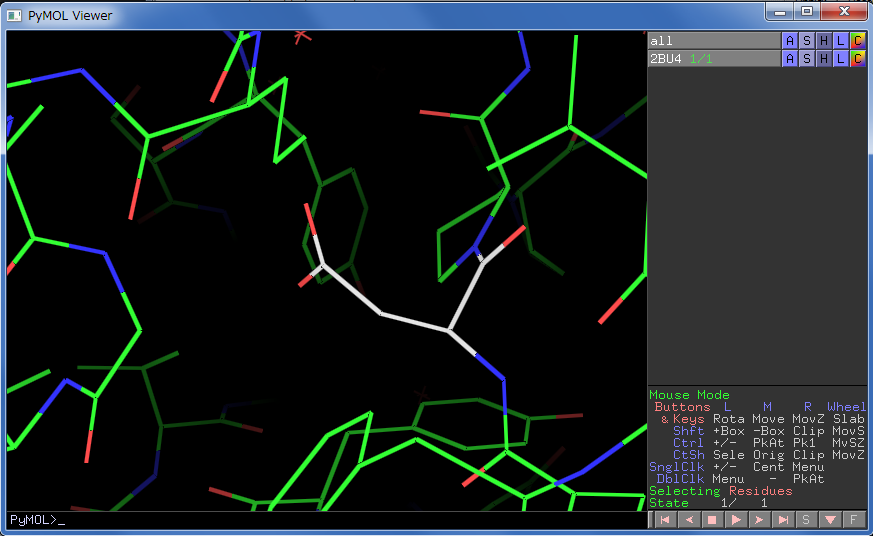Screen dimensions: 873x536
Task: Step back one frame
Action: 687,519
